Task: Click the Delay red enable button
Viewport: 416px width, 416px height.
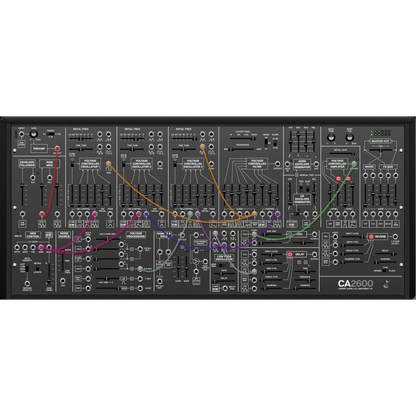Action: [290, 254]
